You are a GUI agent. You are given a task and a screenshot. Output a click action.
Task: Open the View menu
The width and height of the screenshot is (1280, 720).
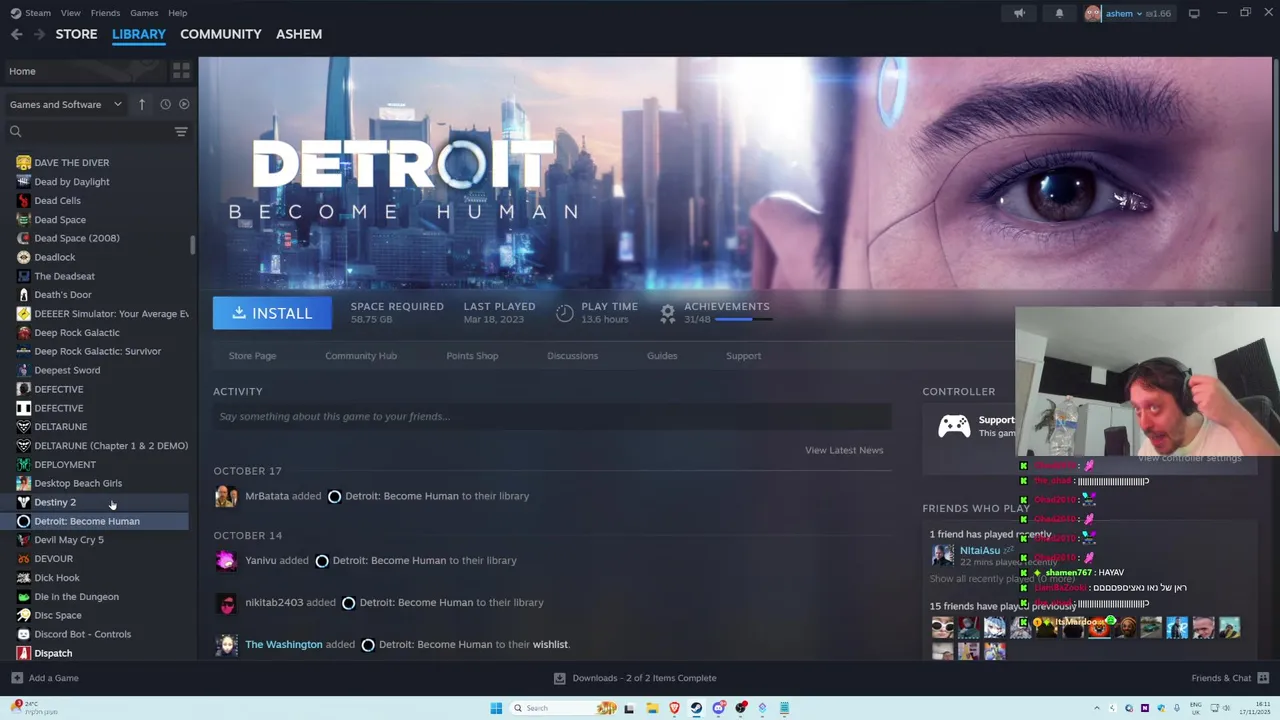point(70,13)
